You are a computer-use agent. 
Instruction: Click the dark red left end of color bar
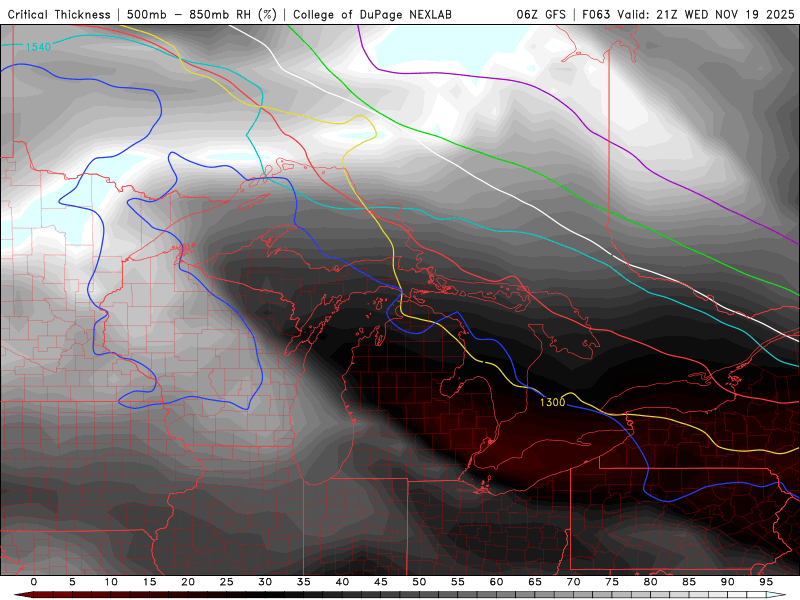23,595
